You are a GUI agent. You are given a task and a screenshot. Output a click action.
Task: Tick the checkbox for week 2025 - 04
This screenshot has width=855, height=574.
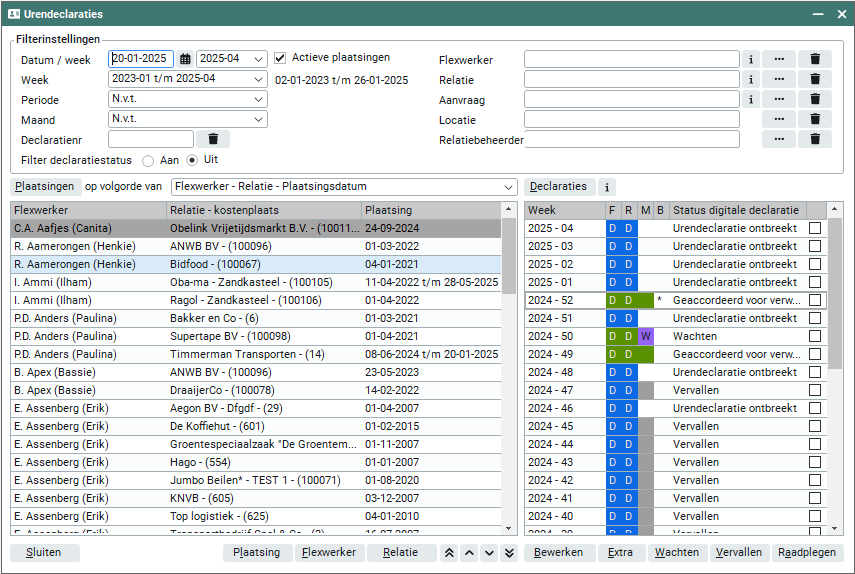point(816,228)
